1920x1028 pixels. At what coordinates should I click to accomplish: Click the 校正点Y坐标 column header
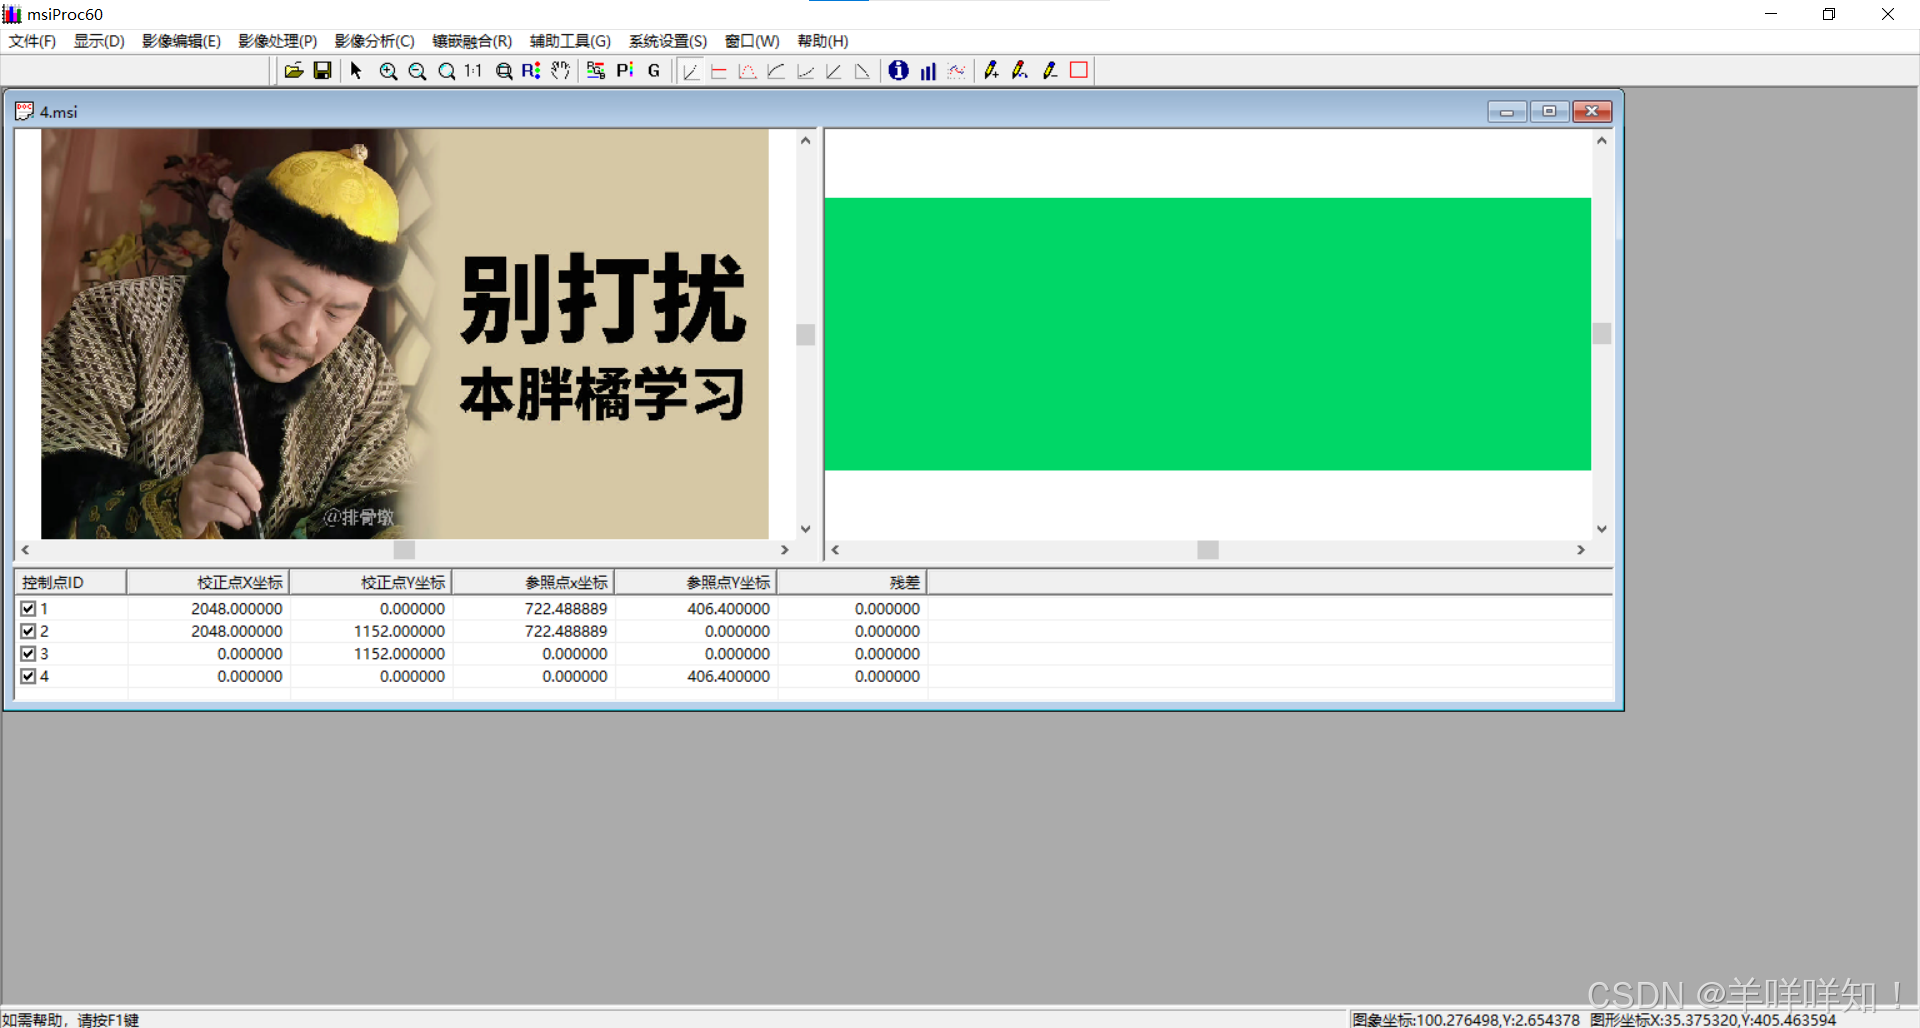tap(371, 582)
